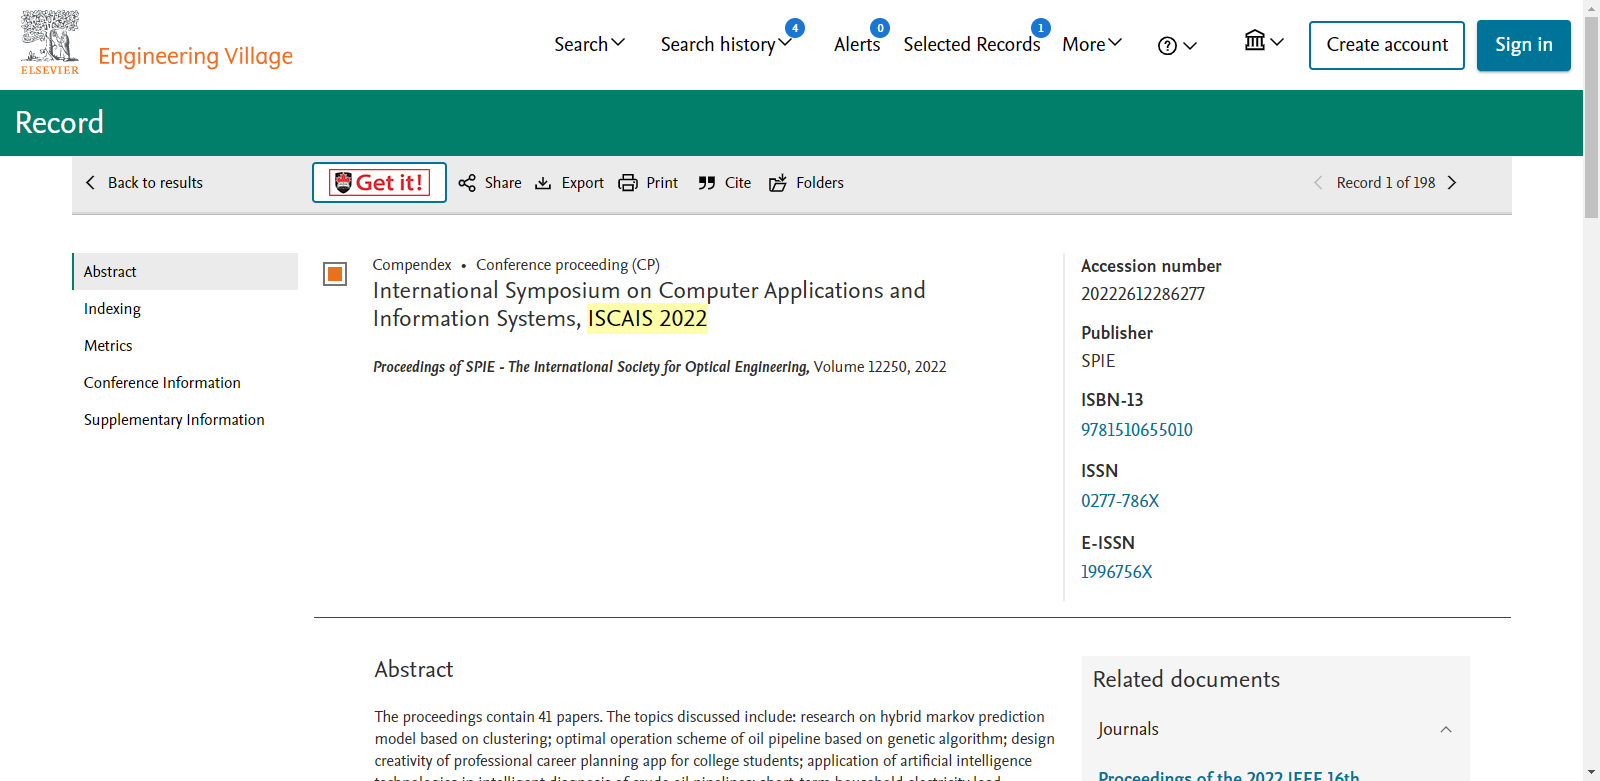Open ISBN-13 link 9781510655010
The width and height of the screenshot is (1600, 781).
1137,430
